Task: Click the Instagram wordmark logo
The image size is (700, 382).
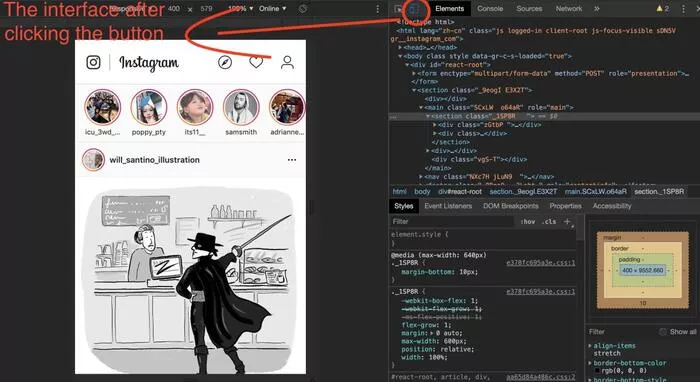Action: tap(149, 63)
